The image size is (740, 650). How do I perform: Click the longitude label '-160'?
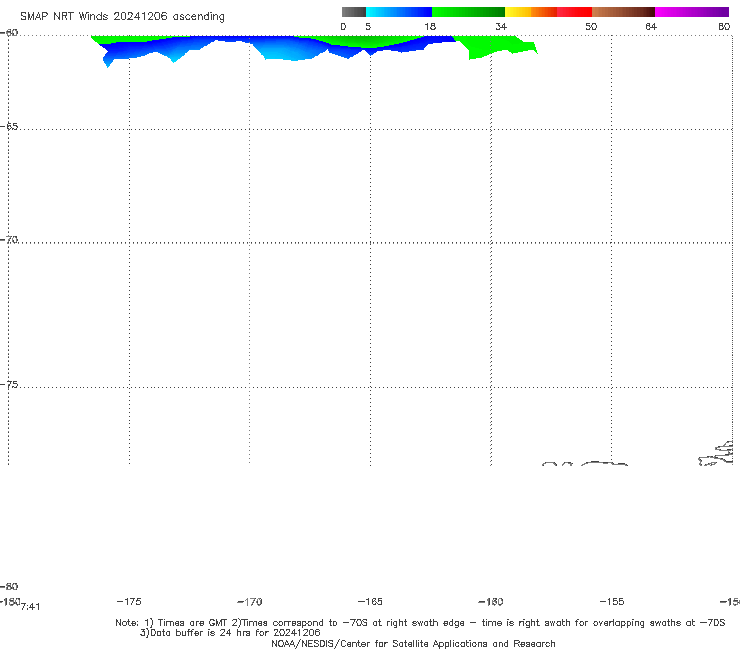coord(491,601)
